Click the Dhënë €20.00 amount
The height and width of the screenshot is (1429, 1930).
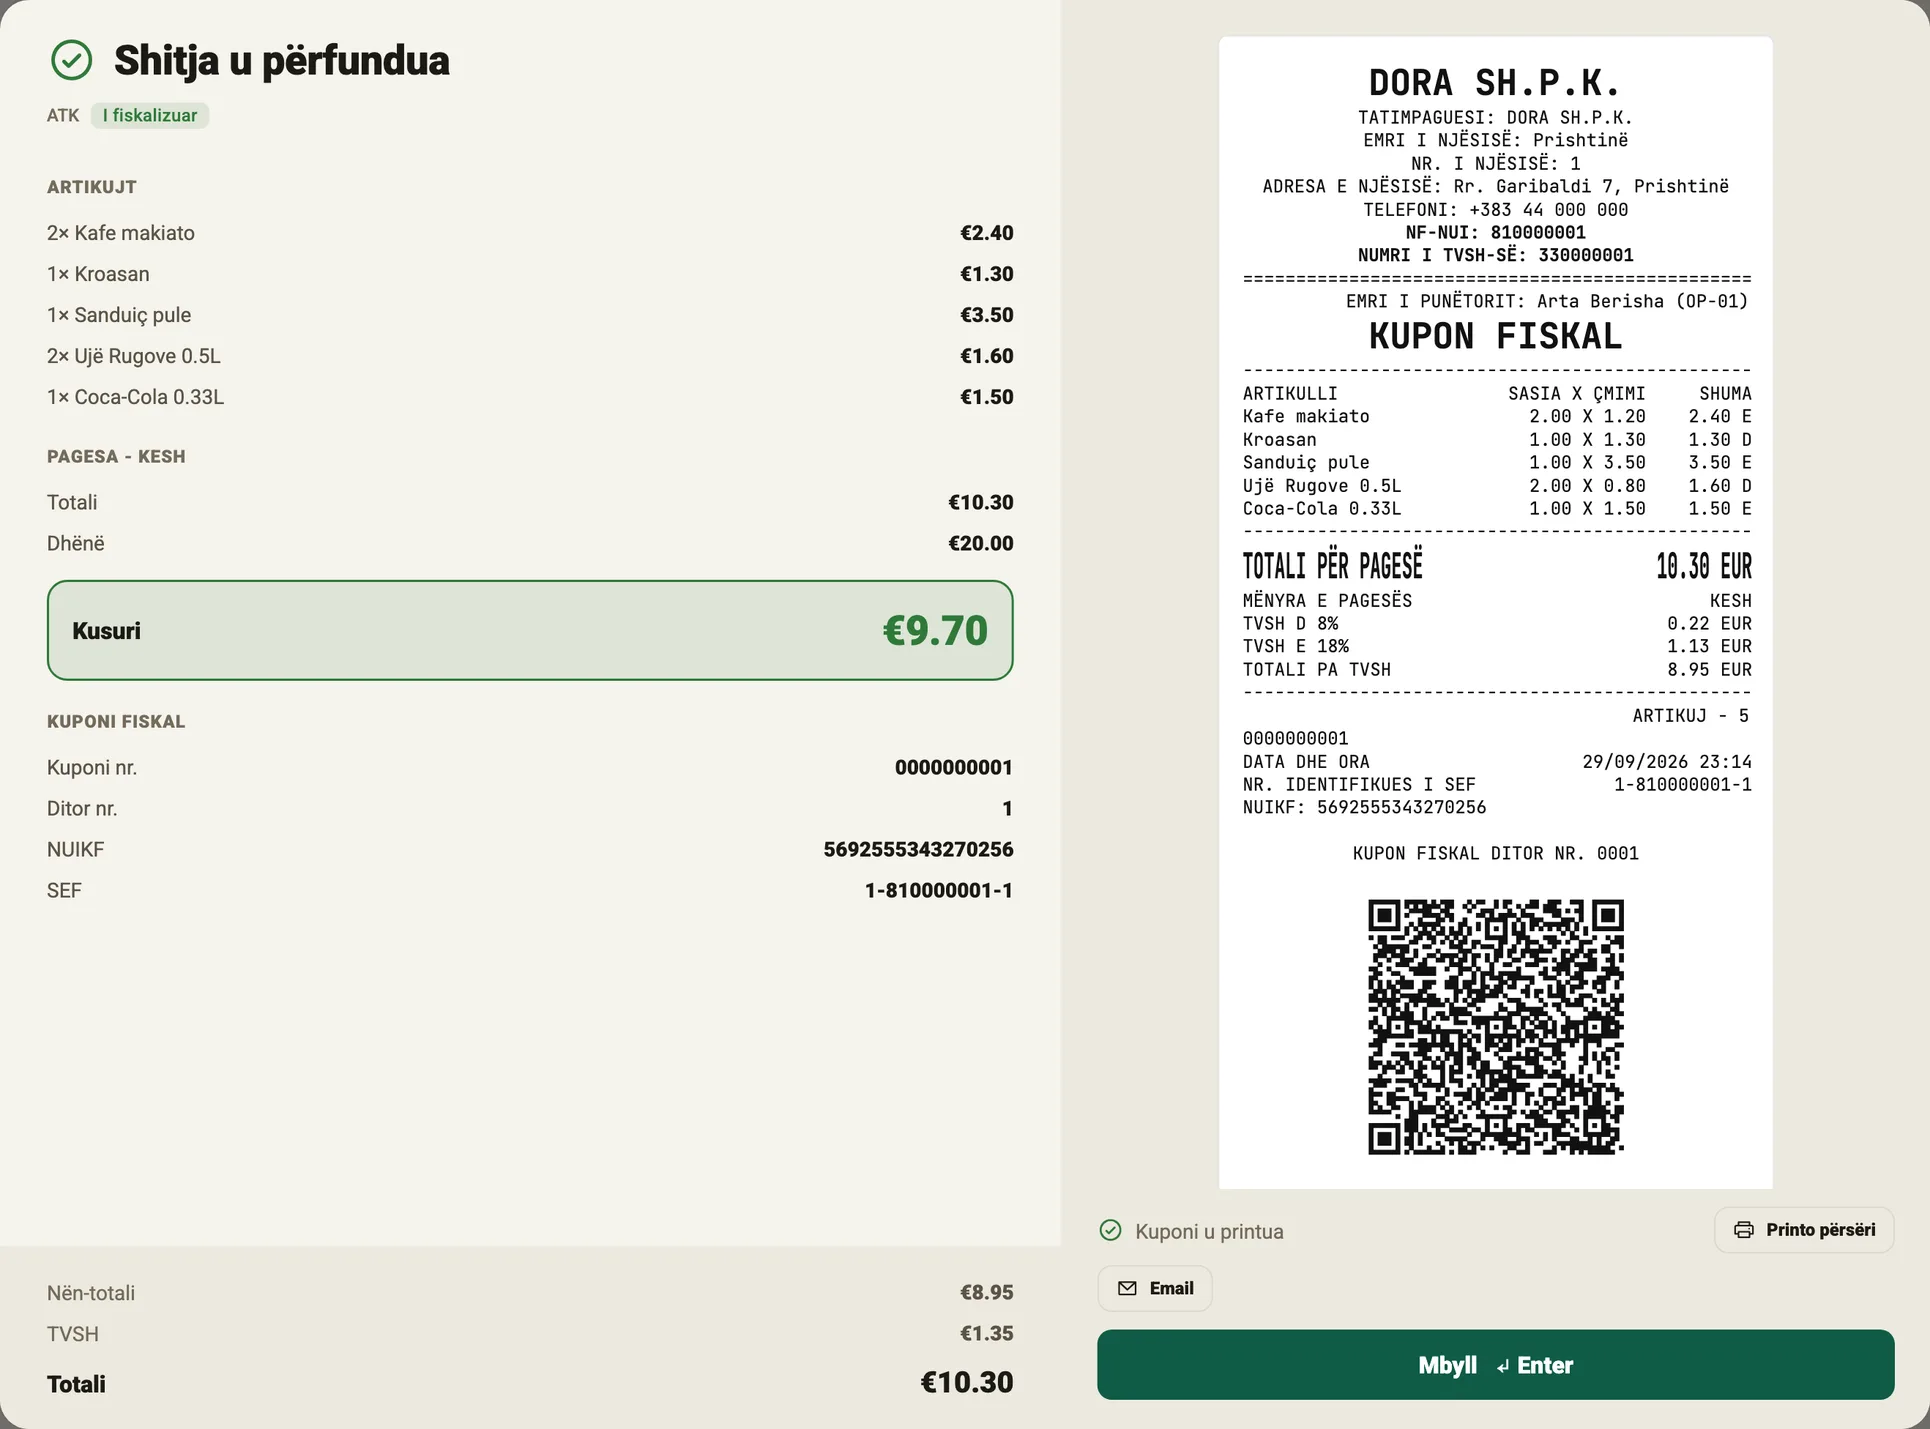tap(980, 543)
